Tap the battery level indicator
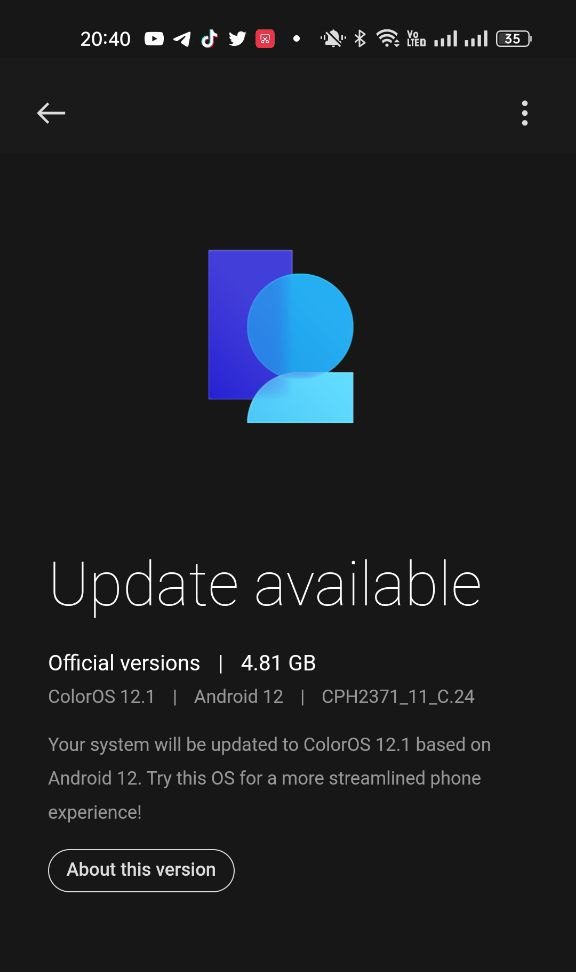This screenshot has height=972, width=576. [514, 39]
